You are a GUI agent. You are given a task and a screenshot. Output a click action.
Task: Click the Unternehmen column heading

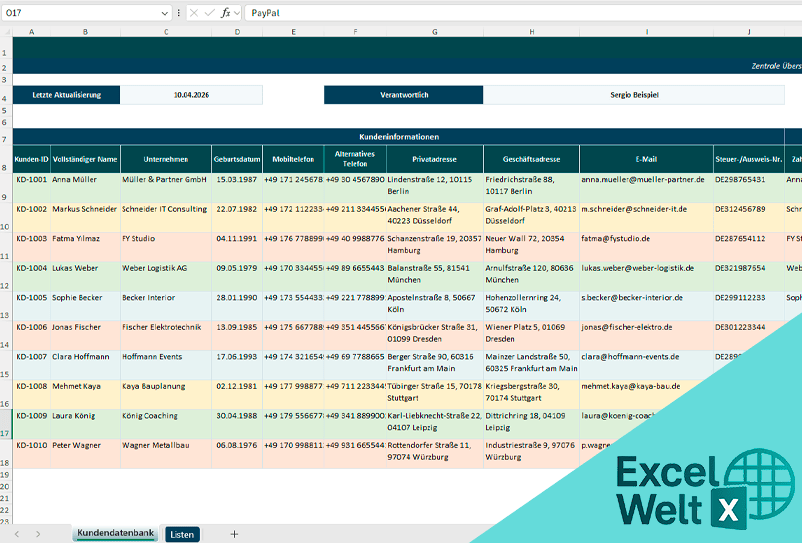166,159
